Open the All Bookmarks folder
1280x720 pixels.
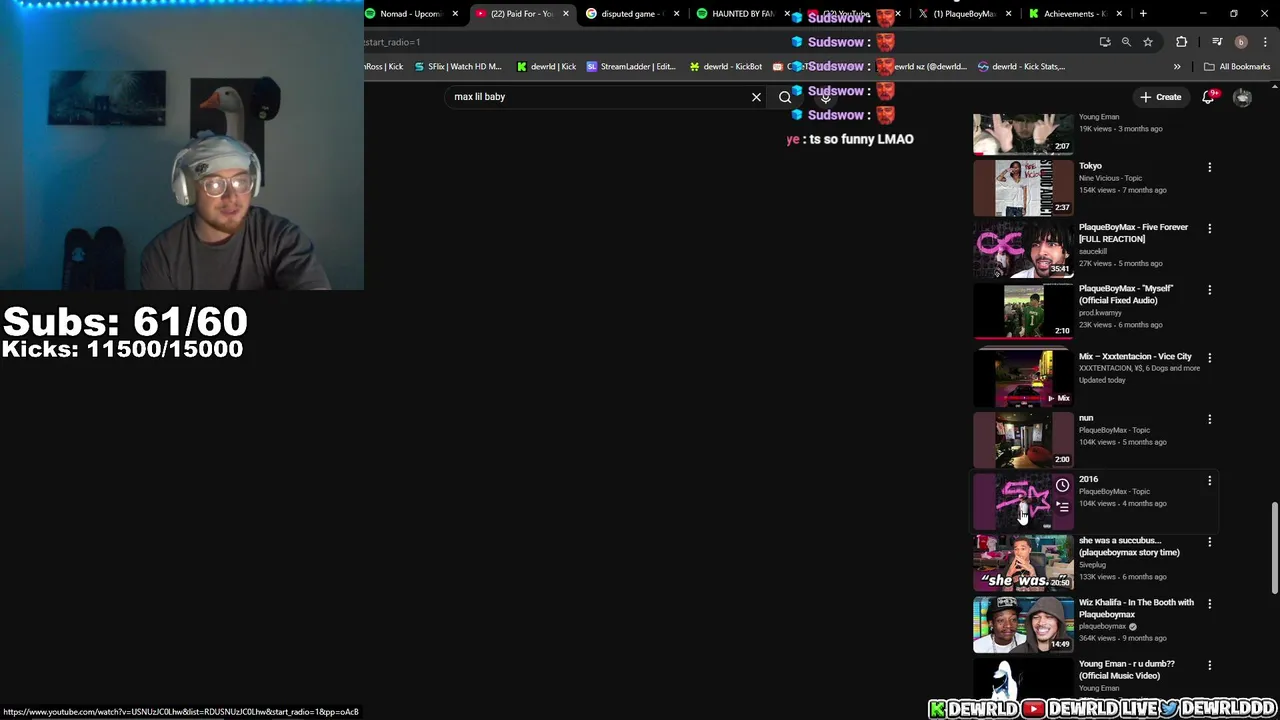(x=1237, y=67)
